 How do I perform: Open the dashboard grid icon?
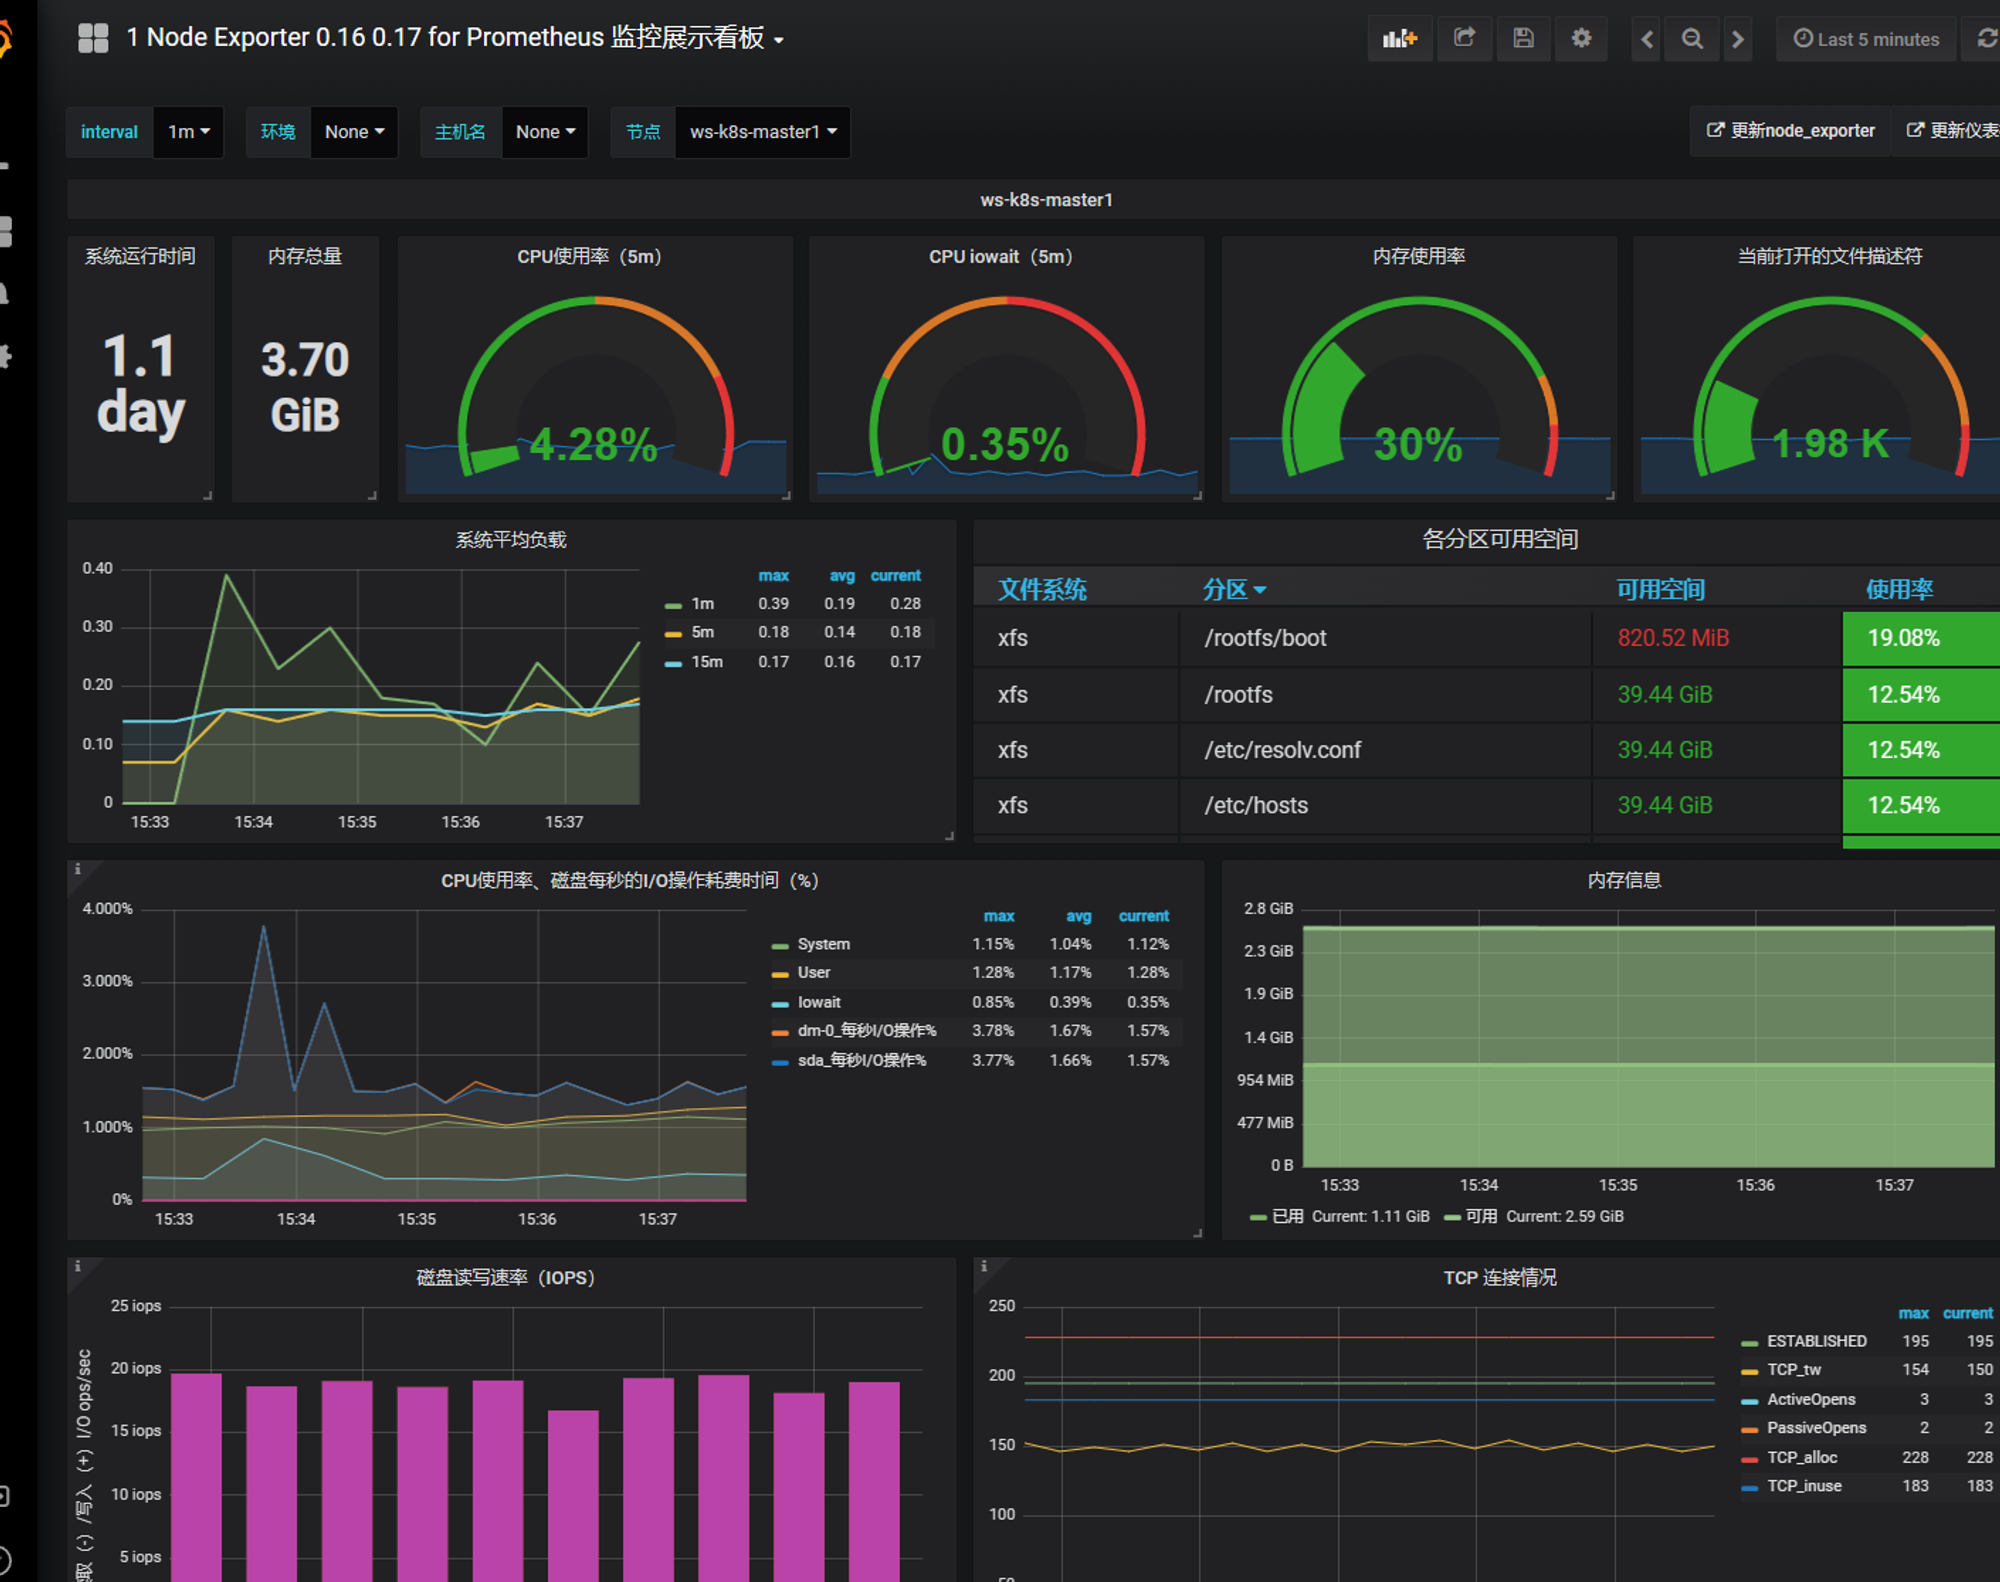point(93,39)
